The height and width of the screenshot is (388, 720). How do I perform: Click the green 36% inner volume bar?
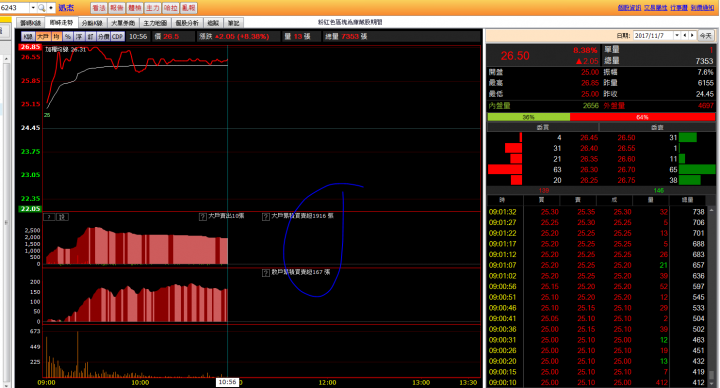point(529,117)
